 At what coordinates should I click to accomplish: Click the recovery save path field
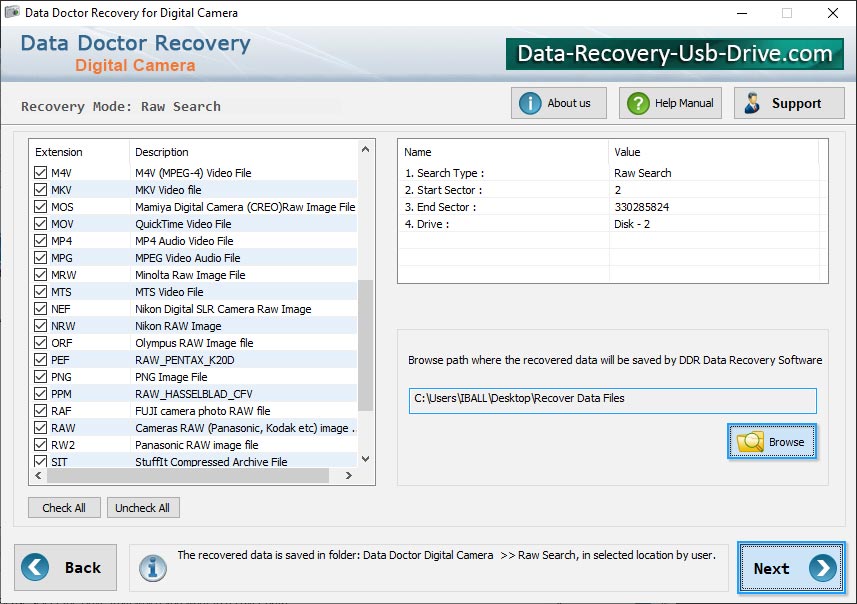tap(613, 401)
